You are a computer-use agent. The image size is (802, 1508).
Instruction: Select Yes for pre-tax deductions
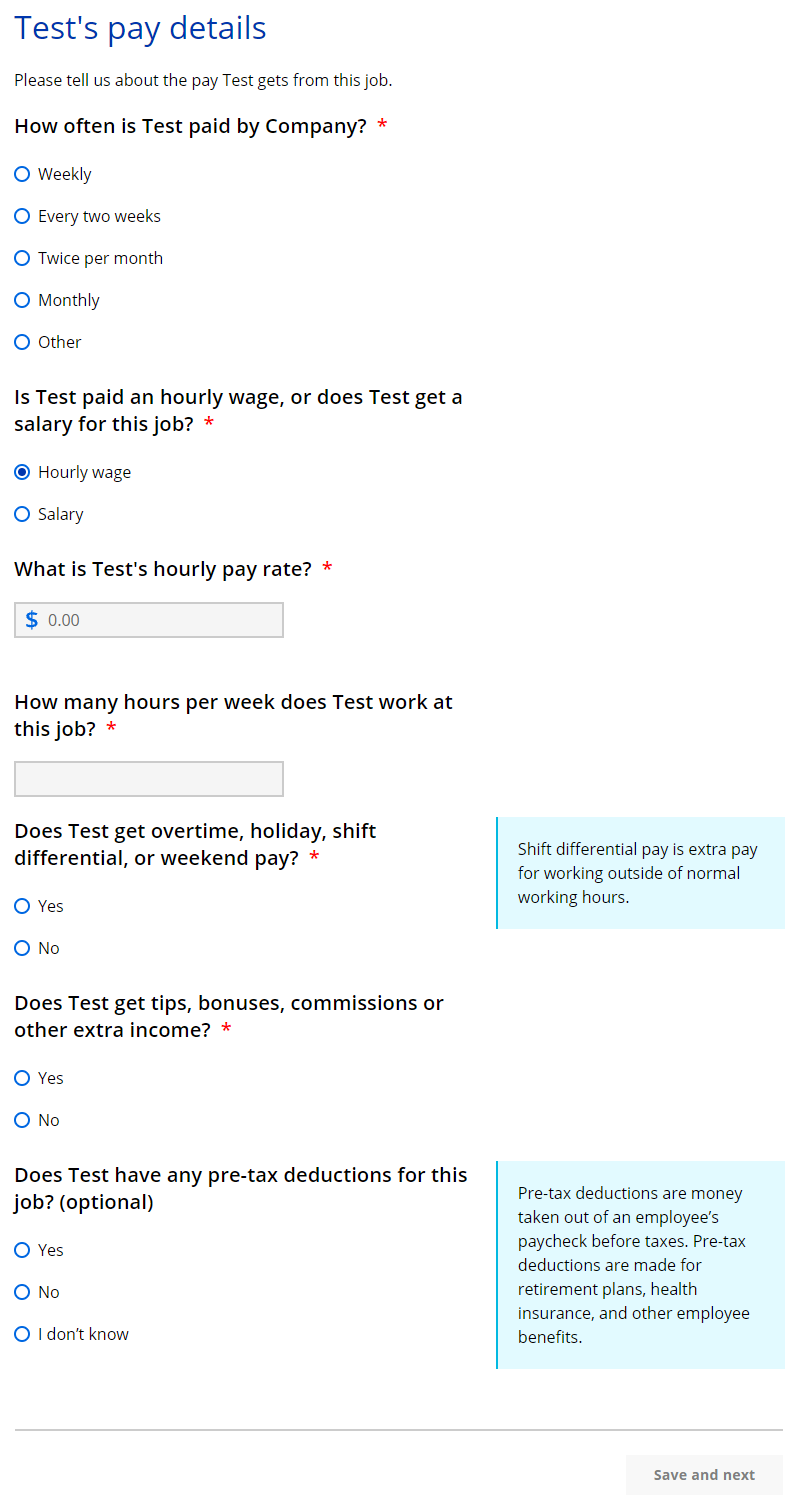tap(22, 1251)
